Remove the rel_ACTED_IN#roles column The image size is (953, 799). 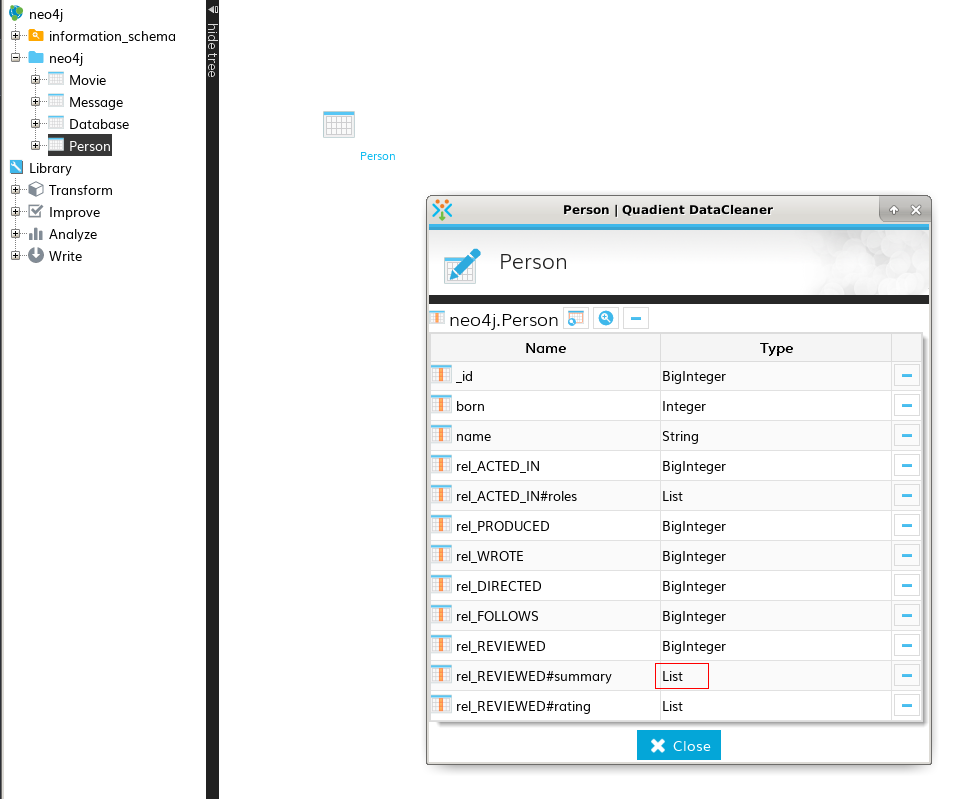pos(907,496)
